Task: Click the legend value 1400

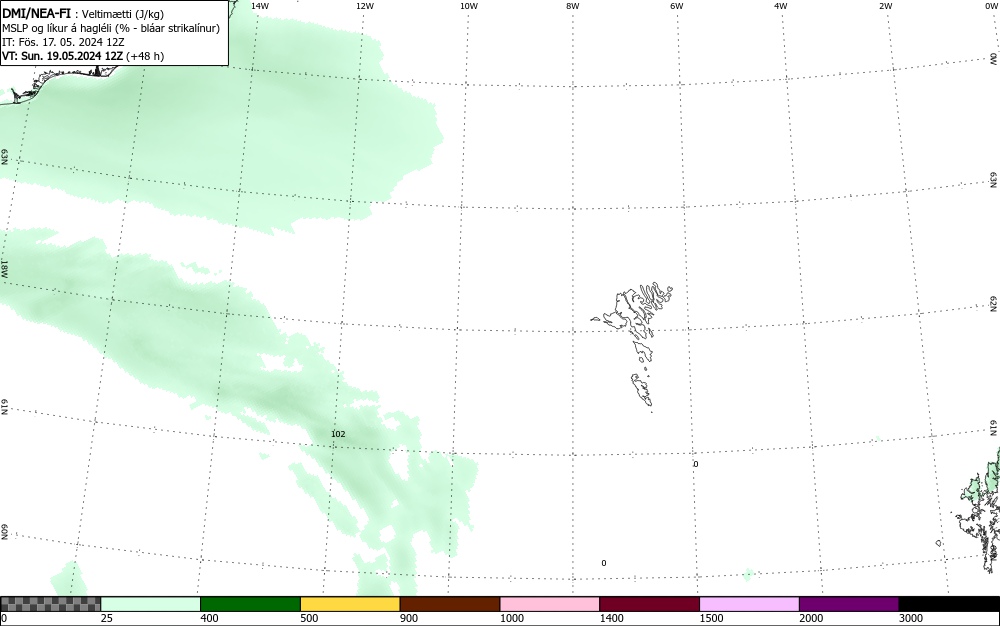Action: point(611,618)
